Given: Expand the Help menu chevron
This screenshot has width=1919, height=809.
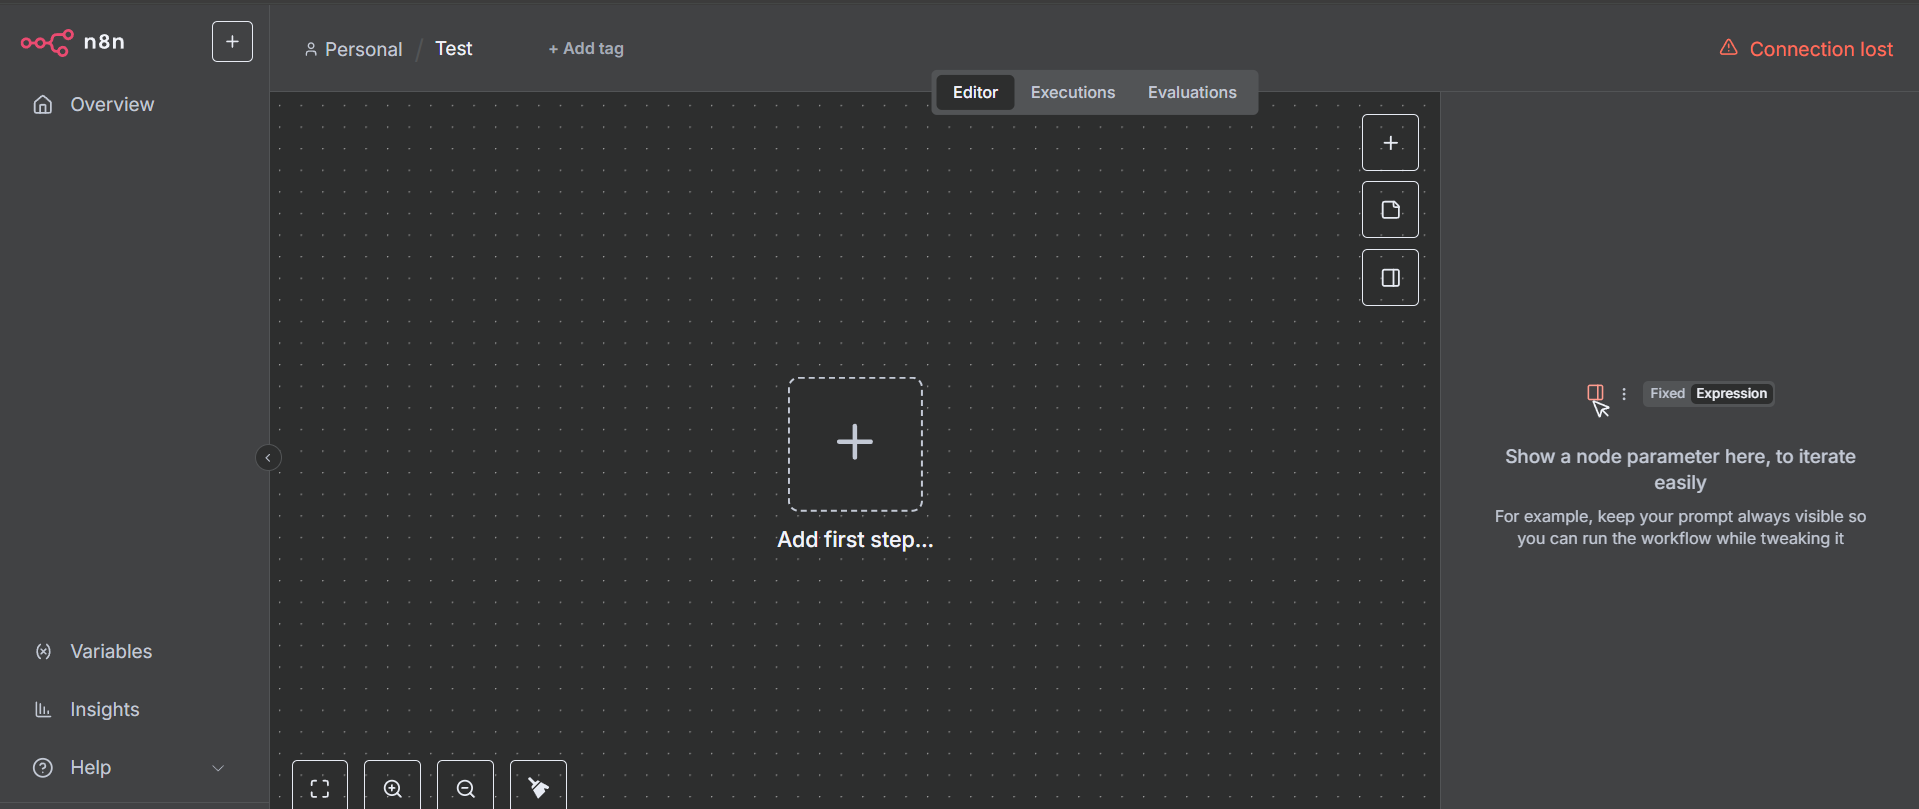Looking at the screenshot, I should click(218, 768).
